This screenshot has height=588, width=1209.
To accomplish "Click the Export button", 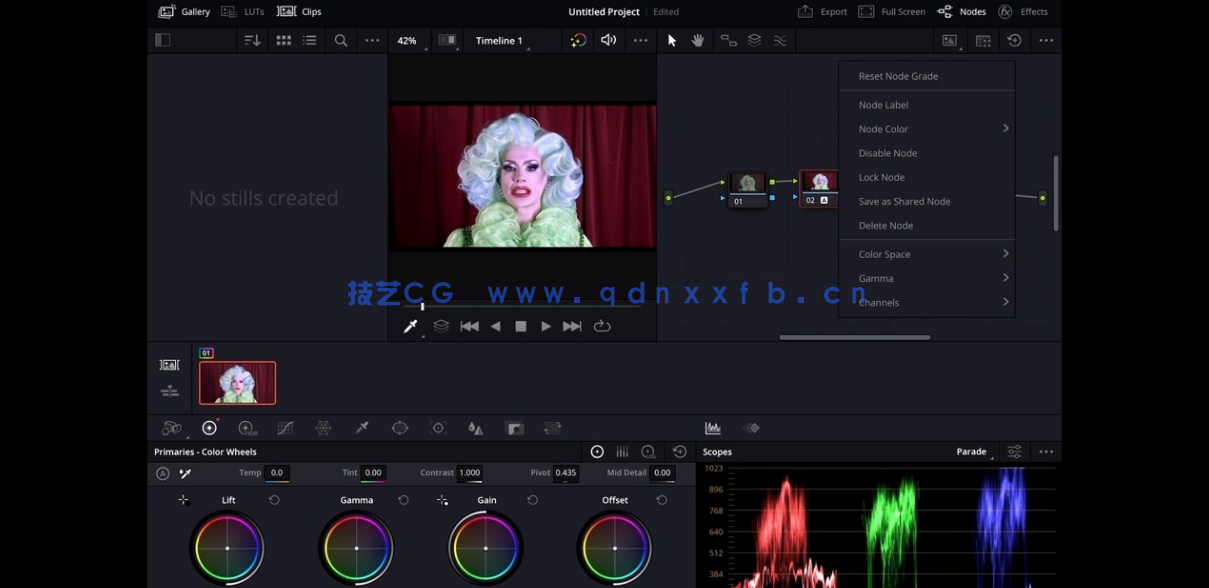I will 822,11.
